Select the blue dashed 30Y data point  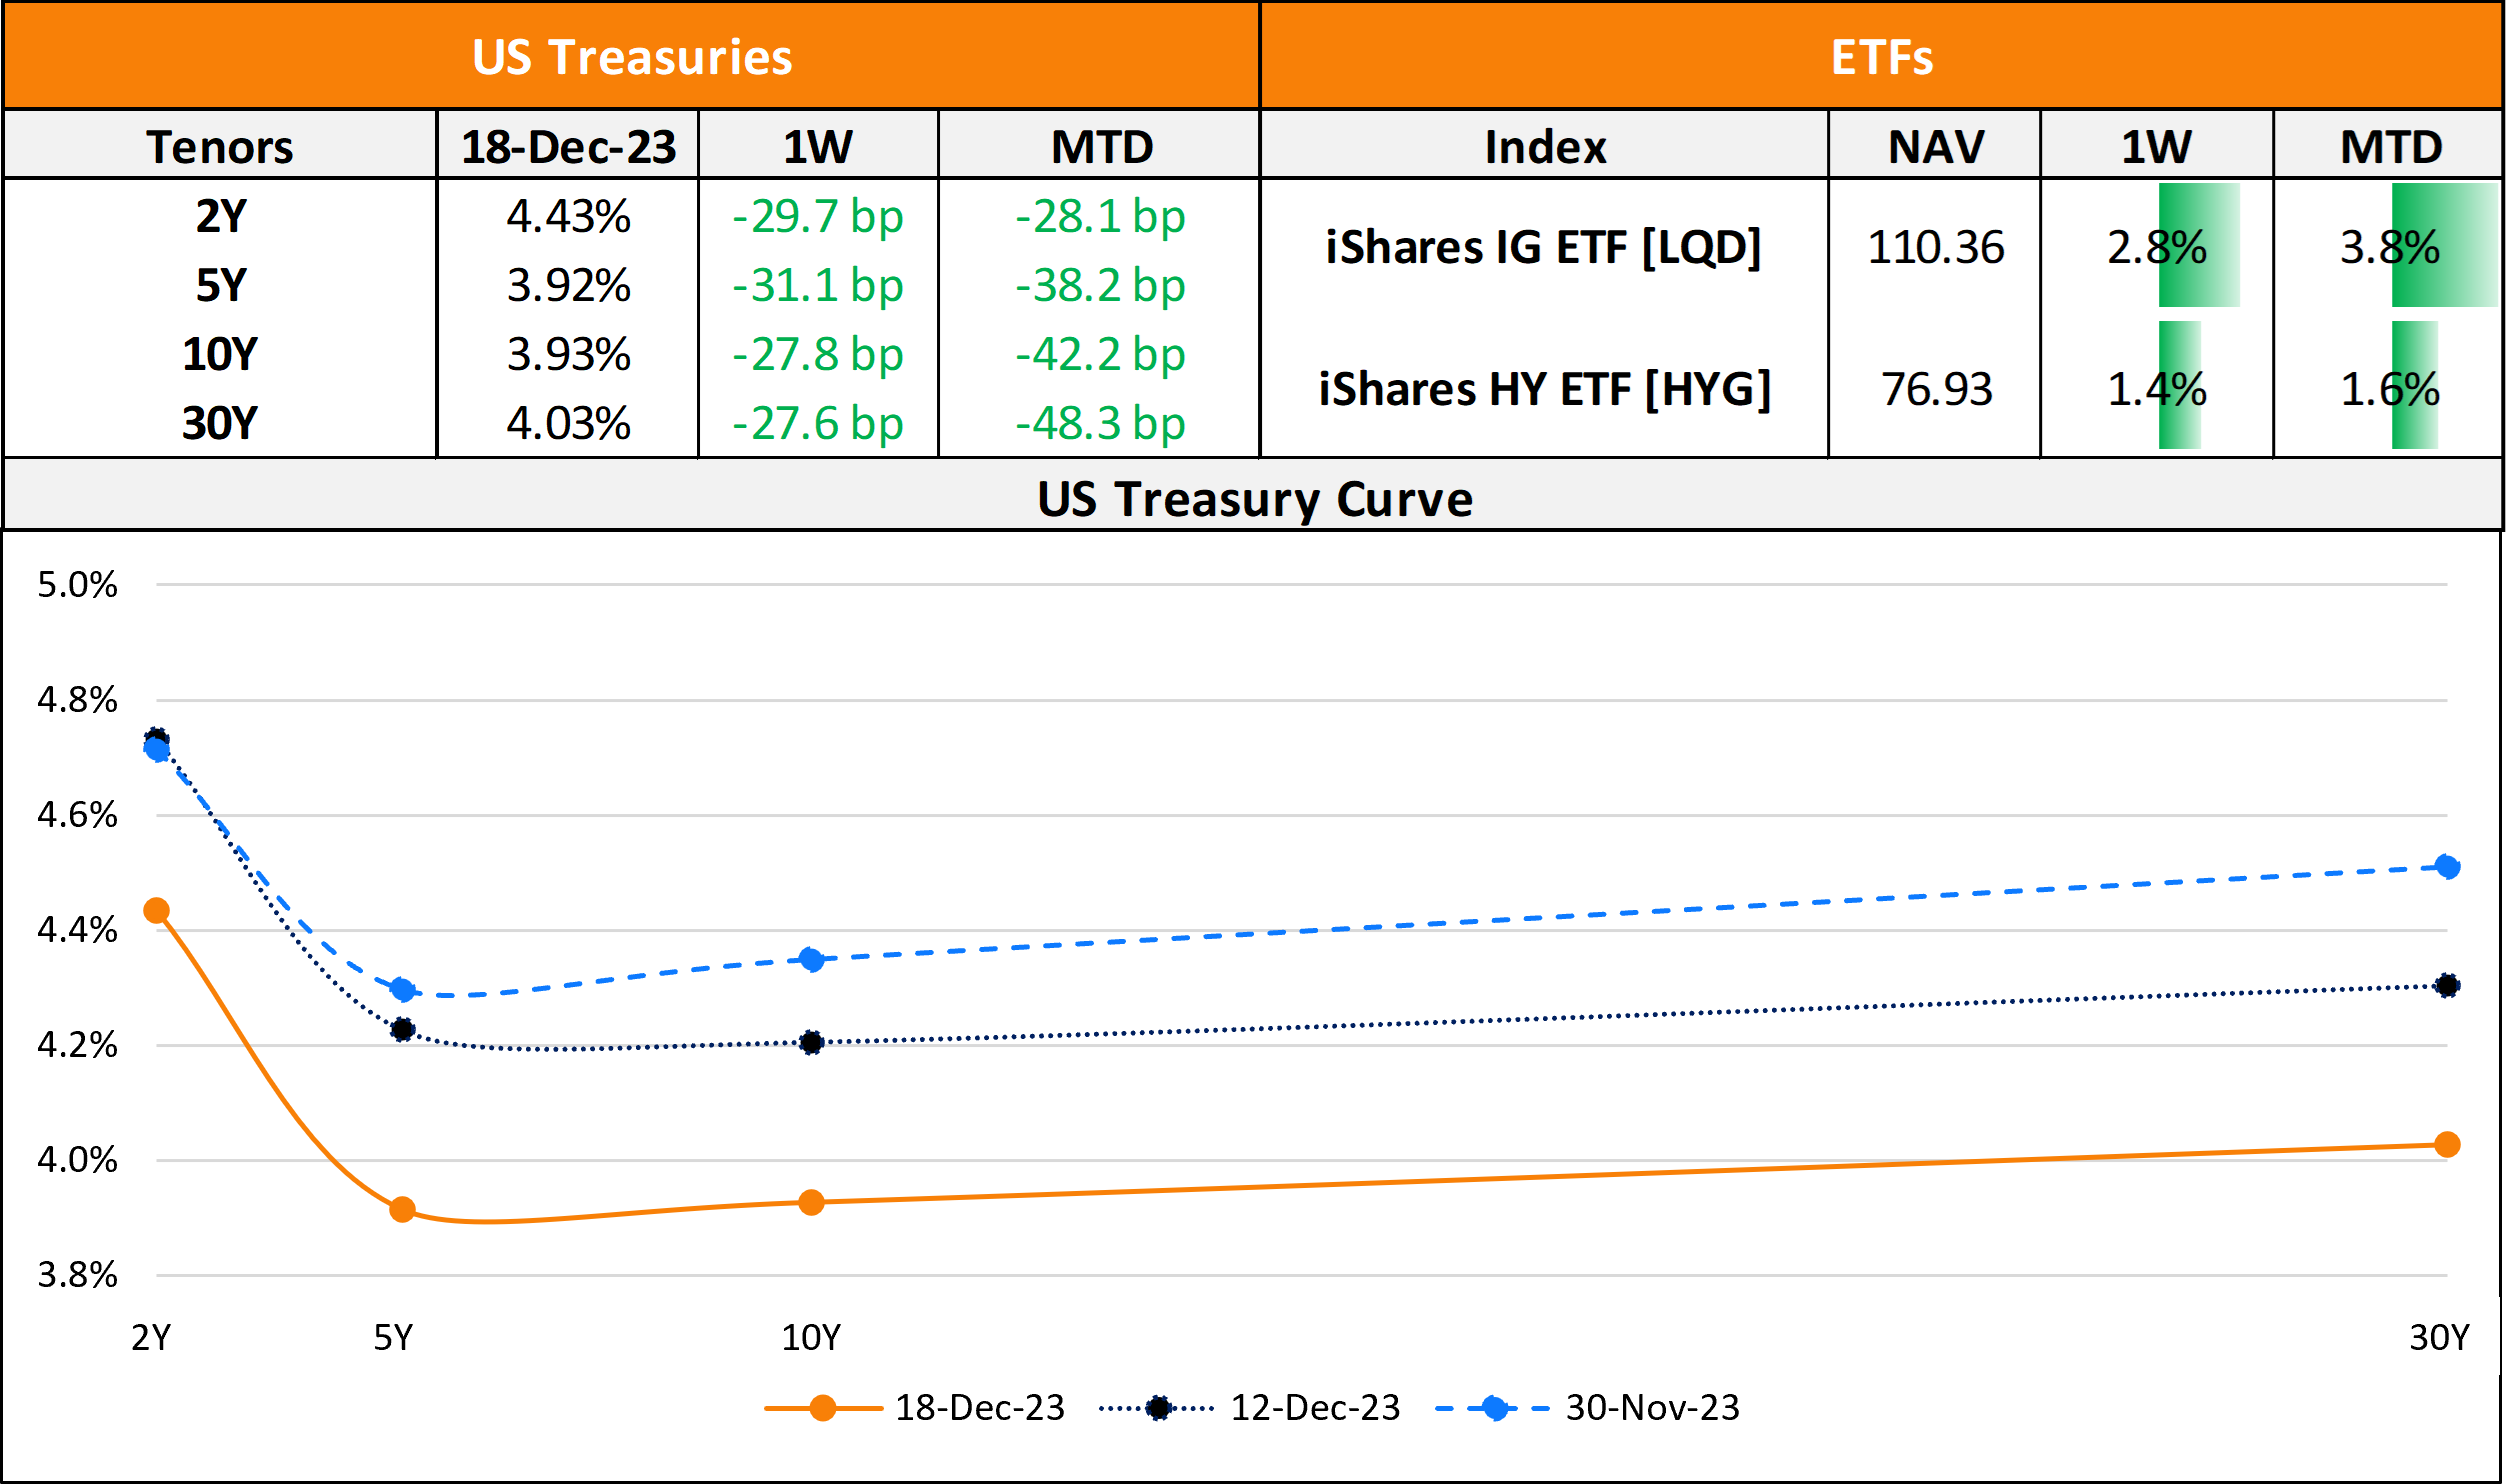tap(2447, 866)
